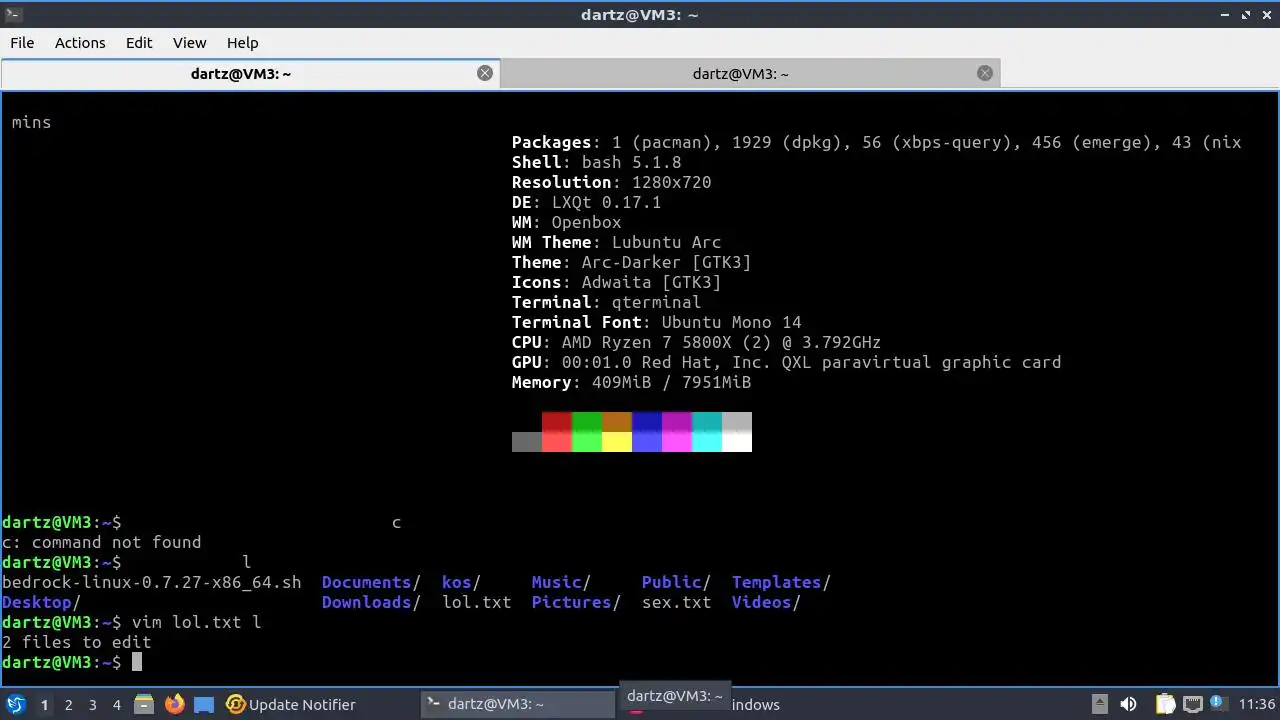Close the active first terminal tab
The width and height of the screenshot is (1280, 720).
485,73
